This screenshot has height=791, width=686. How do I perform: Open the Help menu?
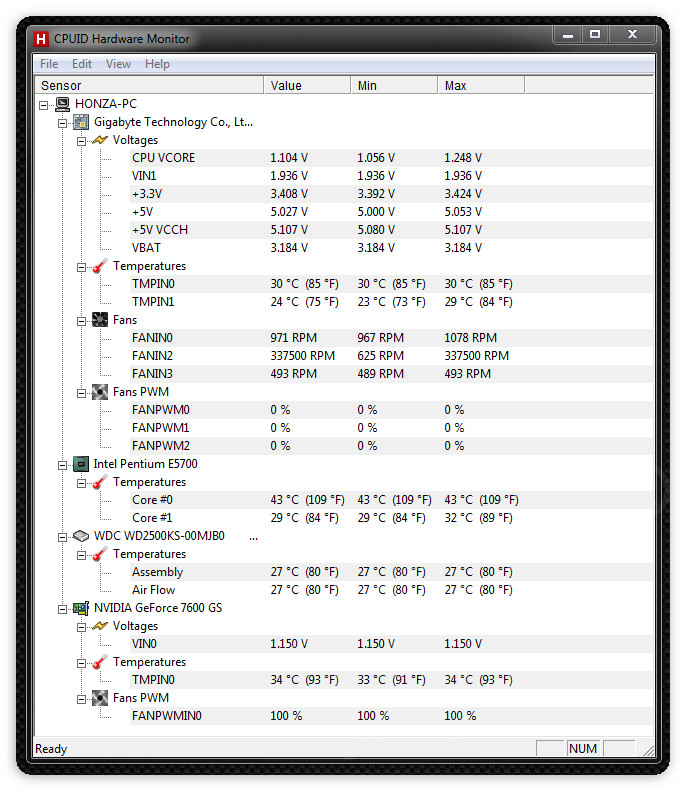[157, 64]
